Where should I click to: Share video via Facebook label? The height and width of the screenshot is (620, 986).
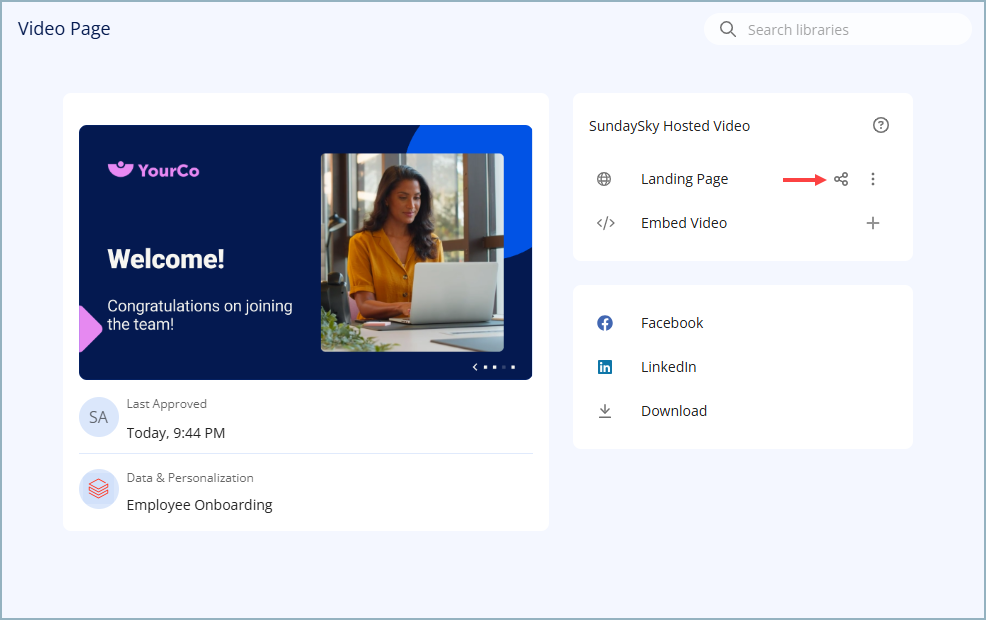tap(672, 323)
